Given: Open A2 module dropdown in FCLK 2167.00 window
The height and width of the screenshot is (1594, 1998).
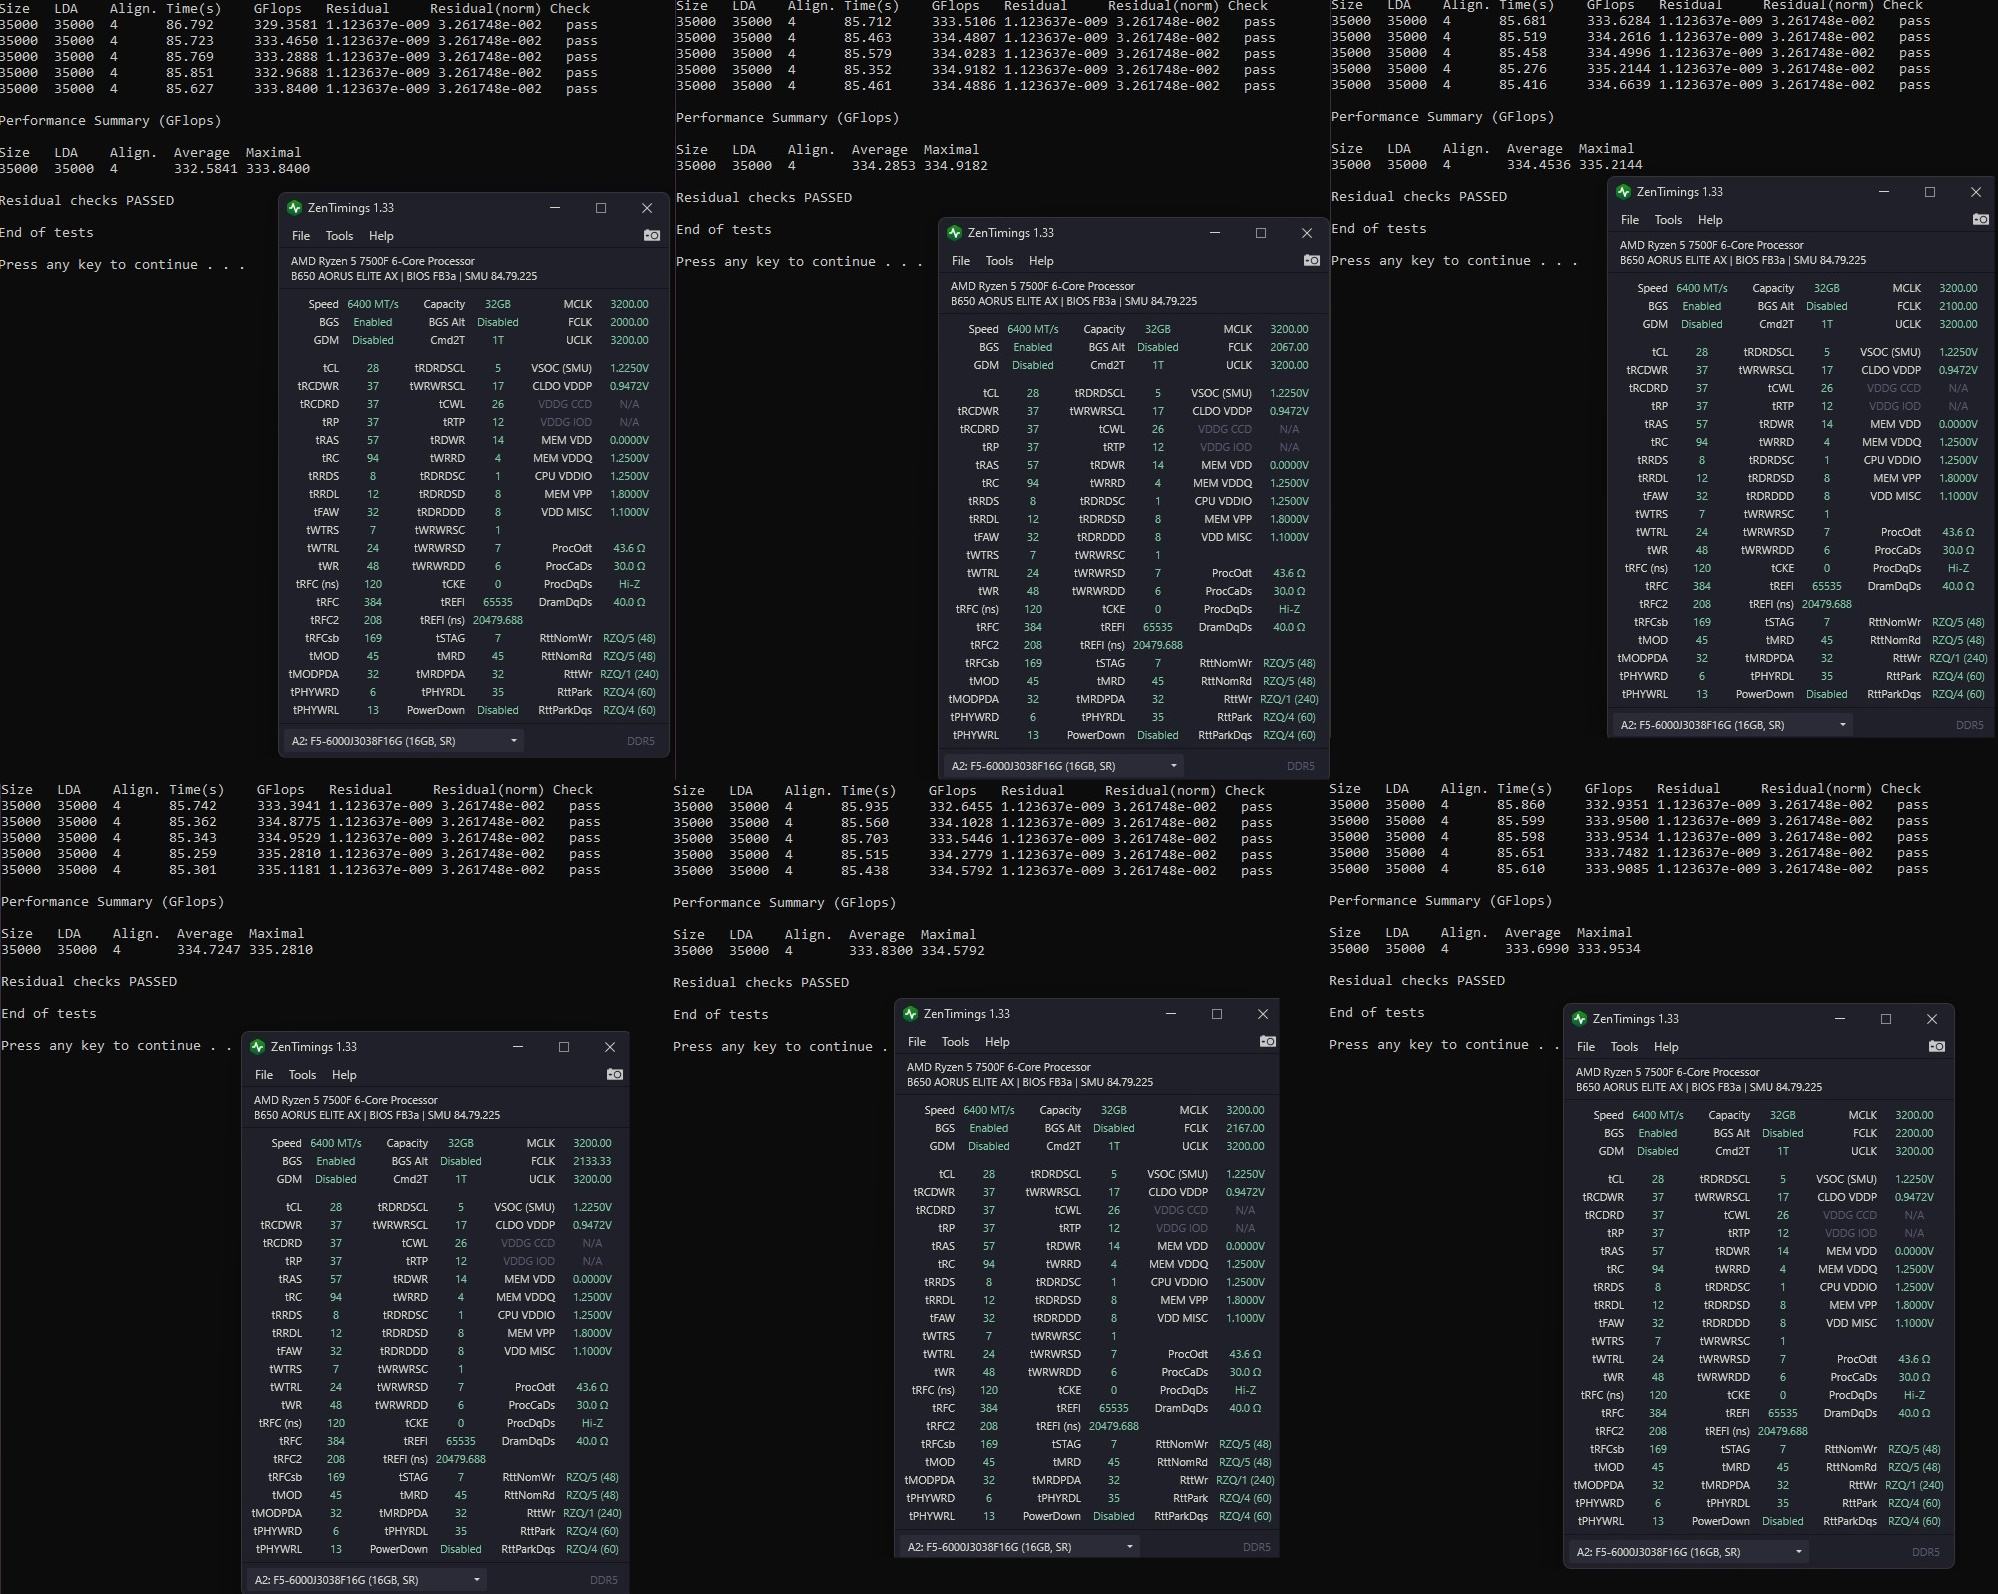Looking at the screenshot, I should coord(1129,1547).
